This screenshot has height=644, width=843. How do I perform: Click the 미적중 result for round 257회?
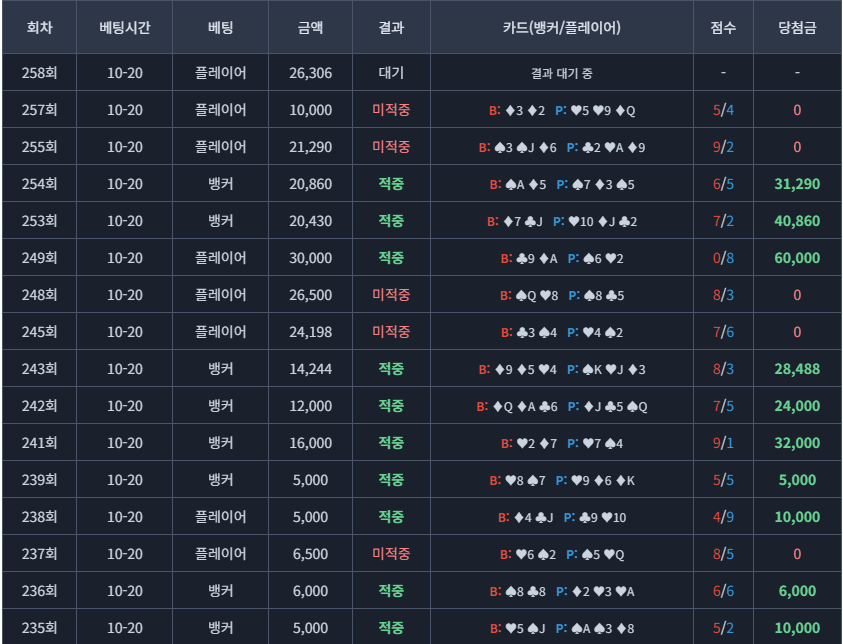[x=391, y=110]
